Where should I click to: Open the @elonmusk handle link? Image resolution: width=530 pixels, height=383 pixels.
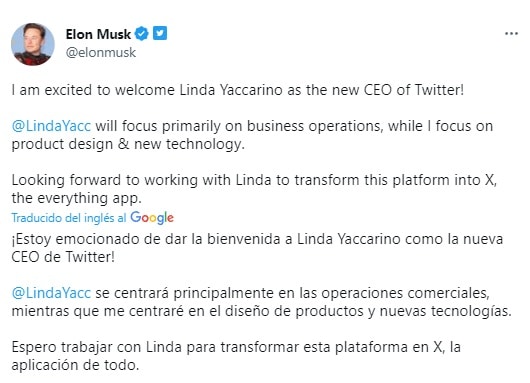click(x=101, y=52)
